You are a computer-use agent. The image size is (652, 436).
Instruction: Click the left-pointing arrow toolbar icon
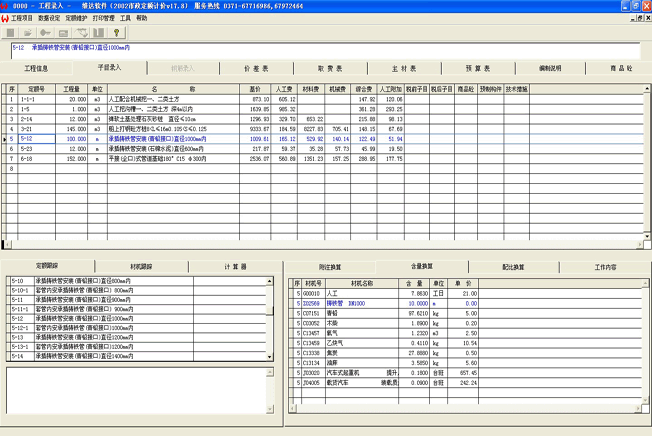click(46, 31)
